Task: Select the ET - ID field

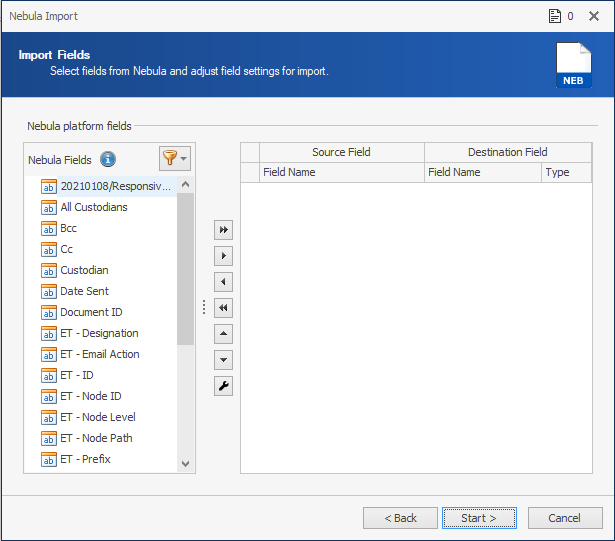Action: point(77,375)
